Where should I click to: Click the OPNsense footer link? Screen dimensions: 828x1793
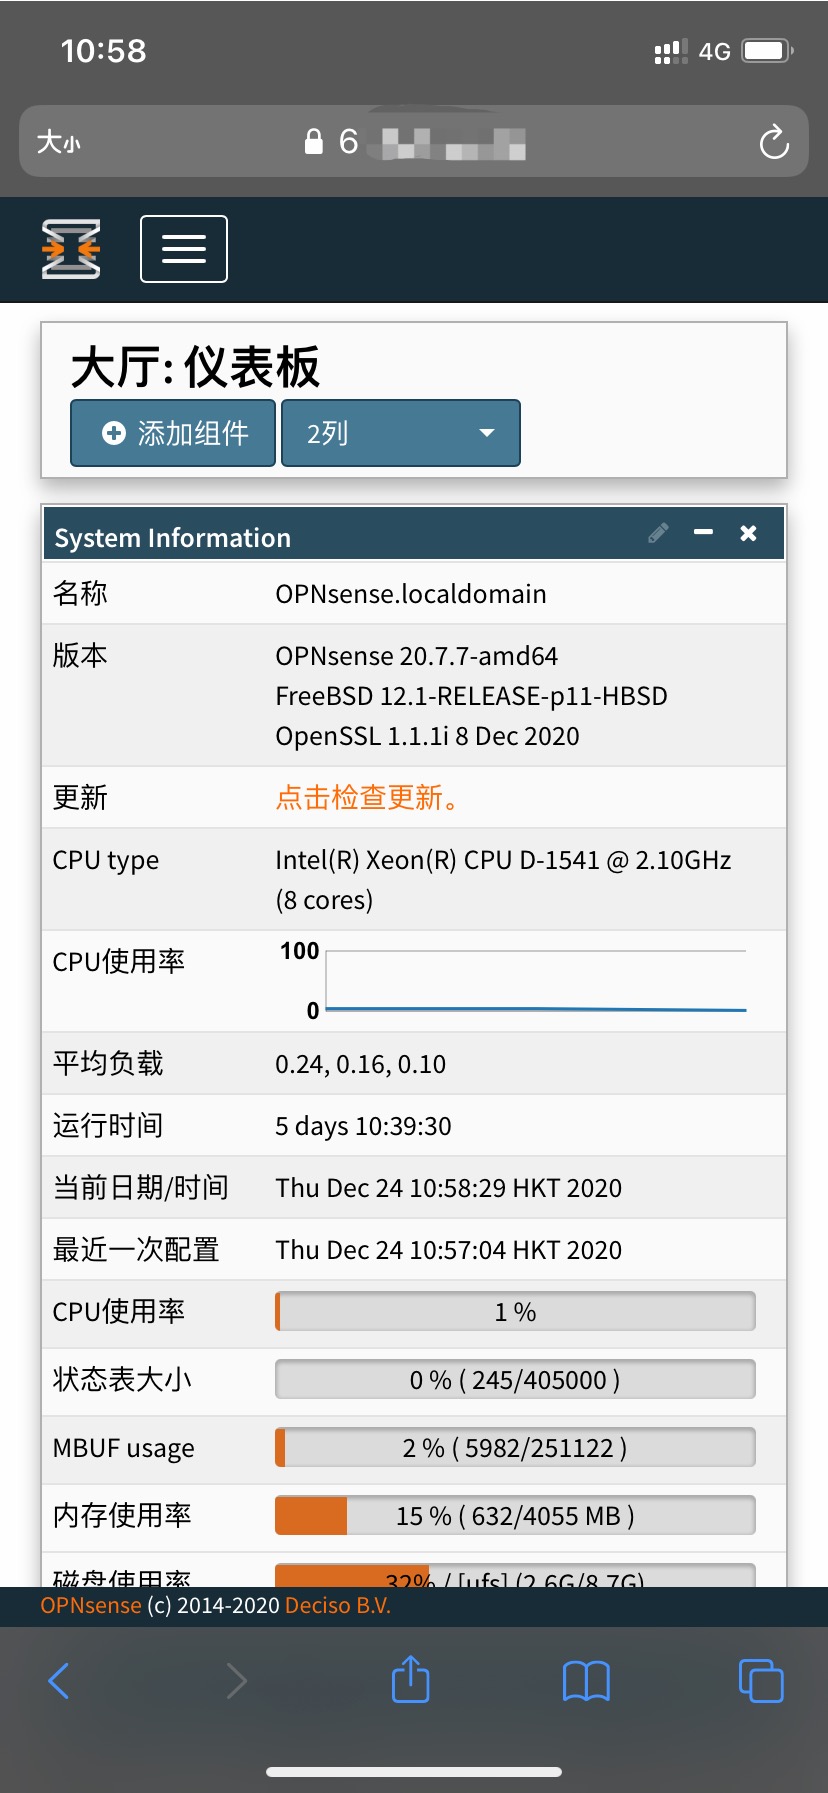click(90, 1606)
